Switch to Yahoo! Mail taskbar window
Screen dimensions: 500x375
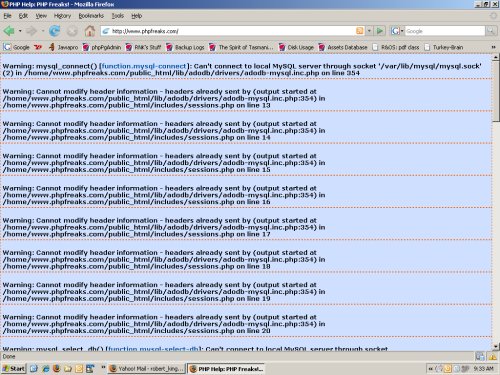(147, 369)
